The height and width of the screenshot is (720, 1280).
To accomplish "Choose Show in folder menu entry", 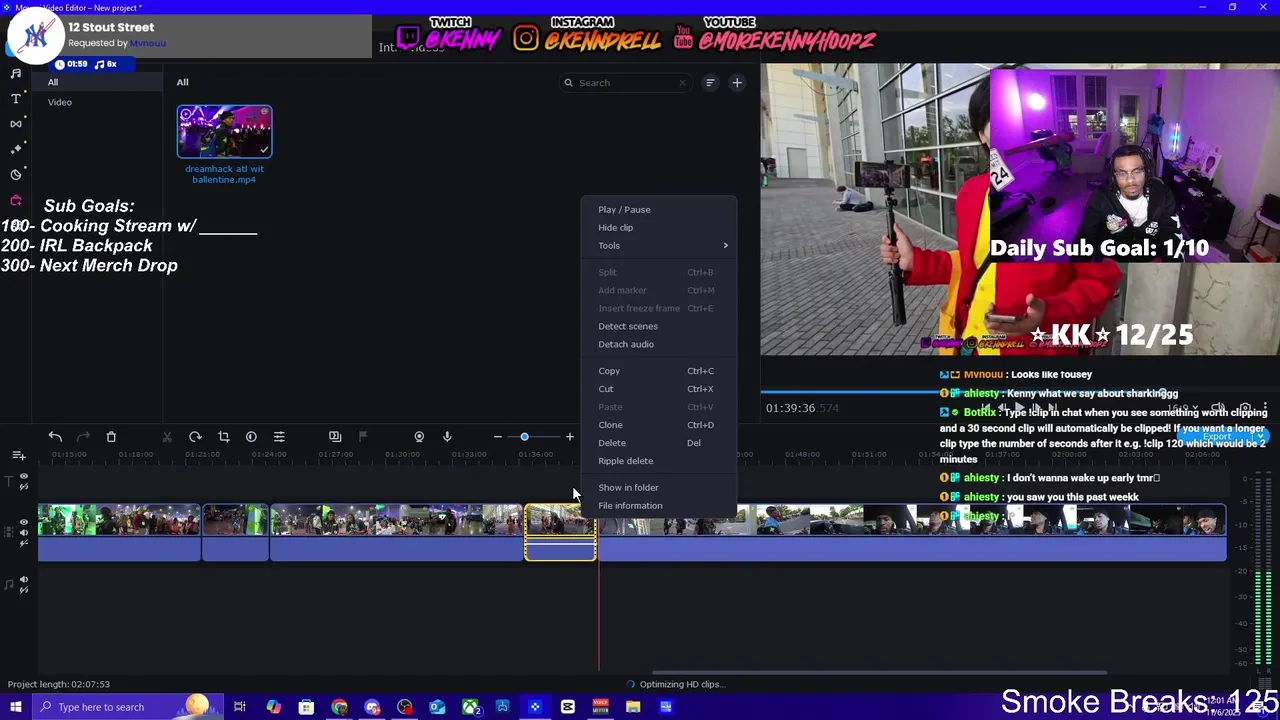I will click(660, 487).
